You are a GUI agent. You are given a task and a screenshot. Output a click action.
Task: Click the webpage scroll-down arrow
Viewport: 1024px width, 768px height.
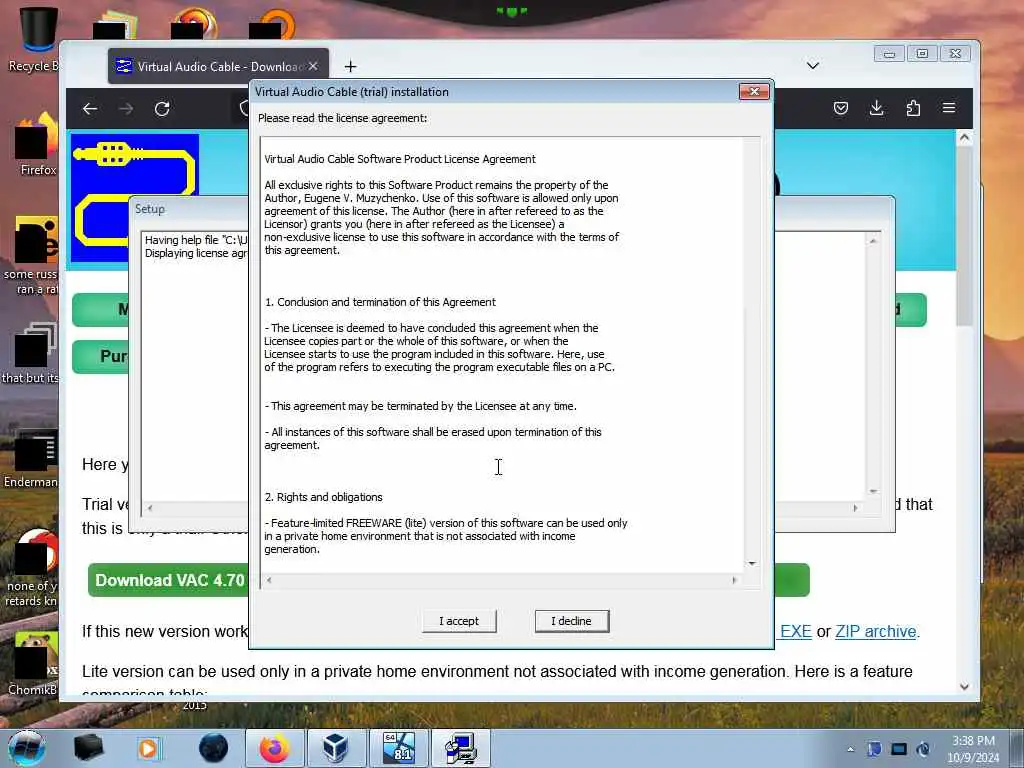point(965,686)
